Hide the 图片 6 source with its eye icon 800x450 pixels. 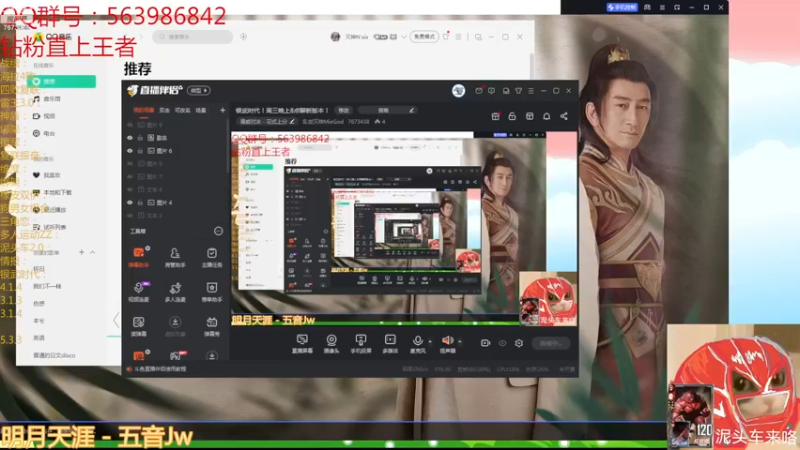pyautogui.click(x=130, y=151)
